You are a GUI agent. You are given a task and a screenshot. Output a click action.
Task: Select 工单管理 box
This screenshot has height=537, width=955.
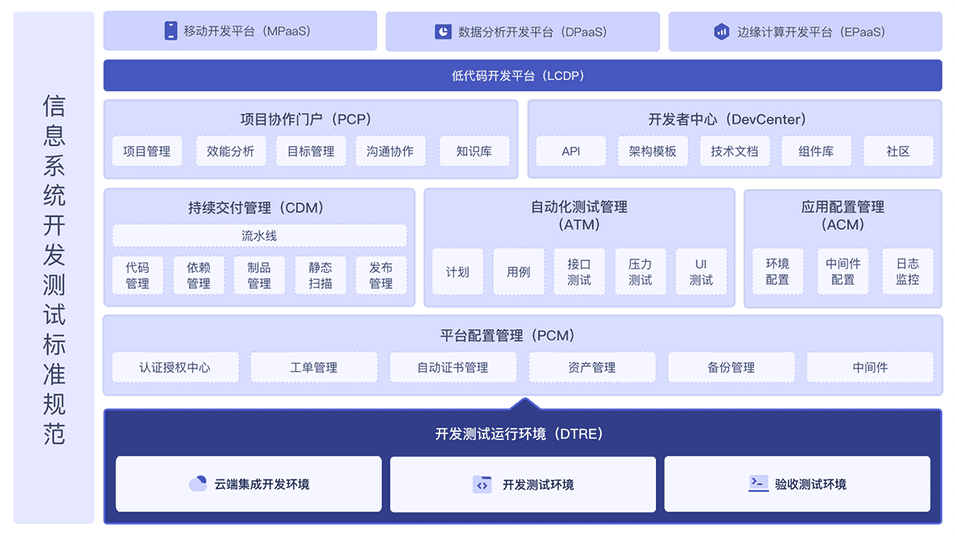coord(314,367)
